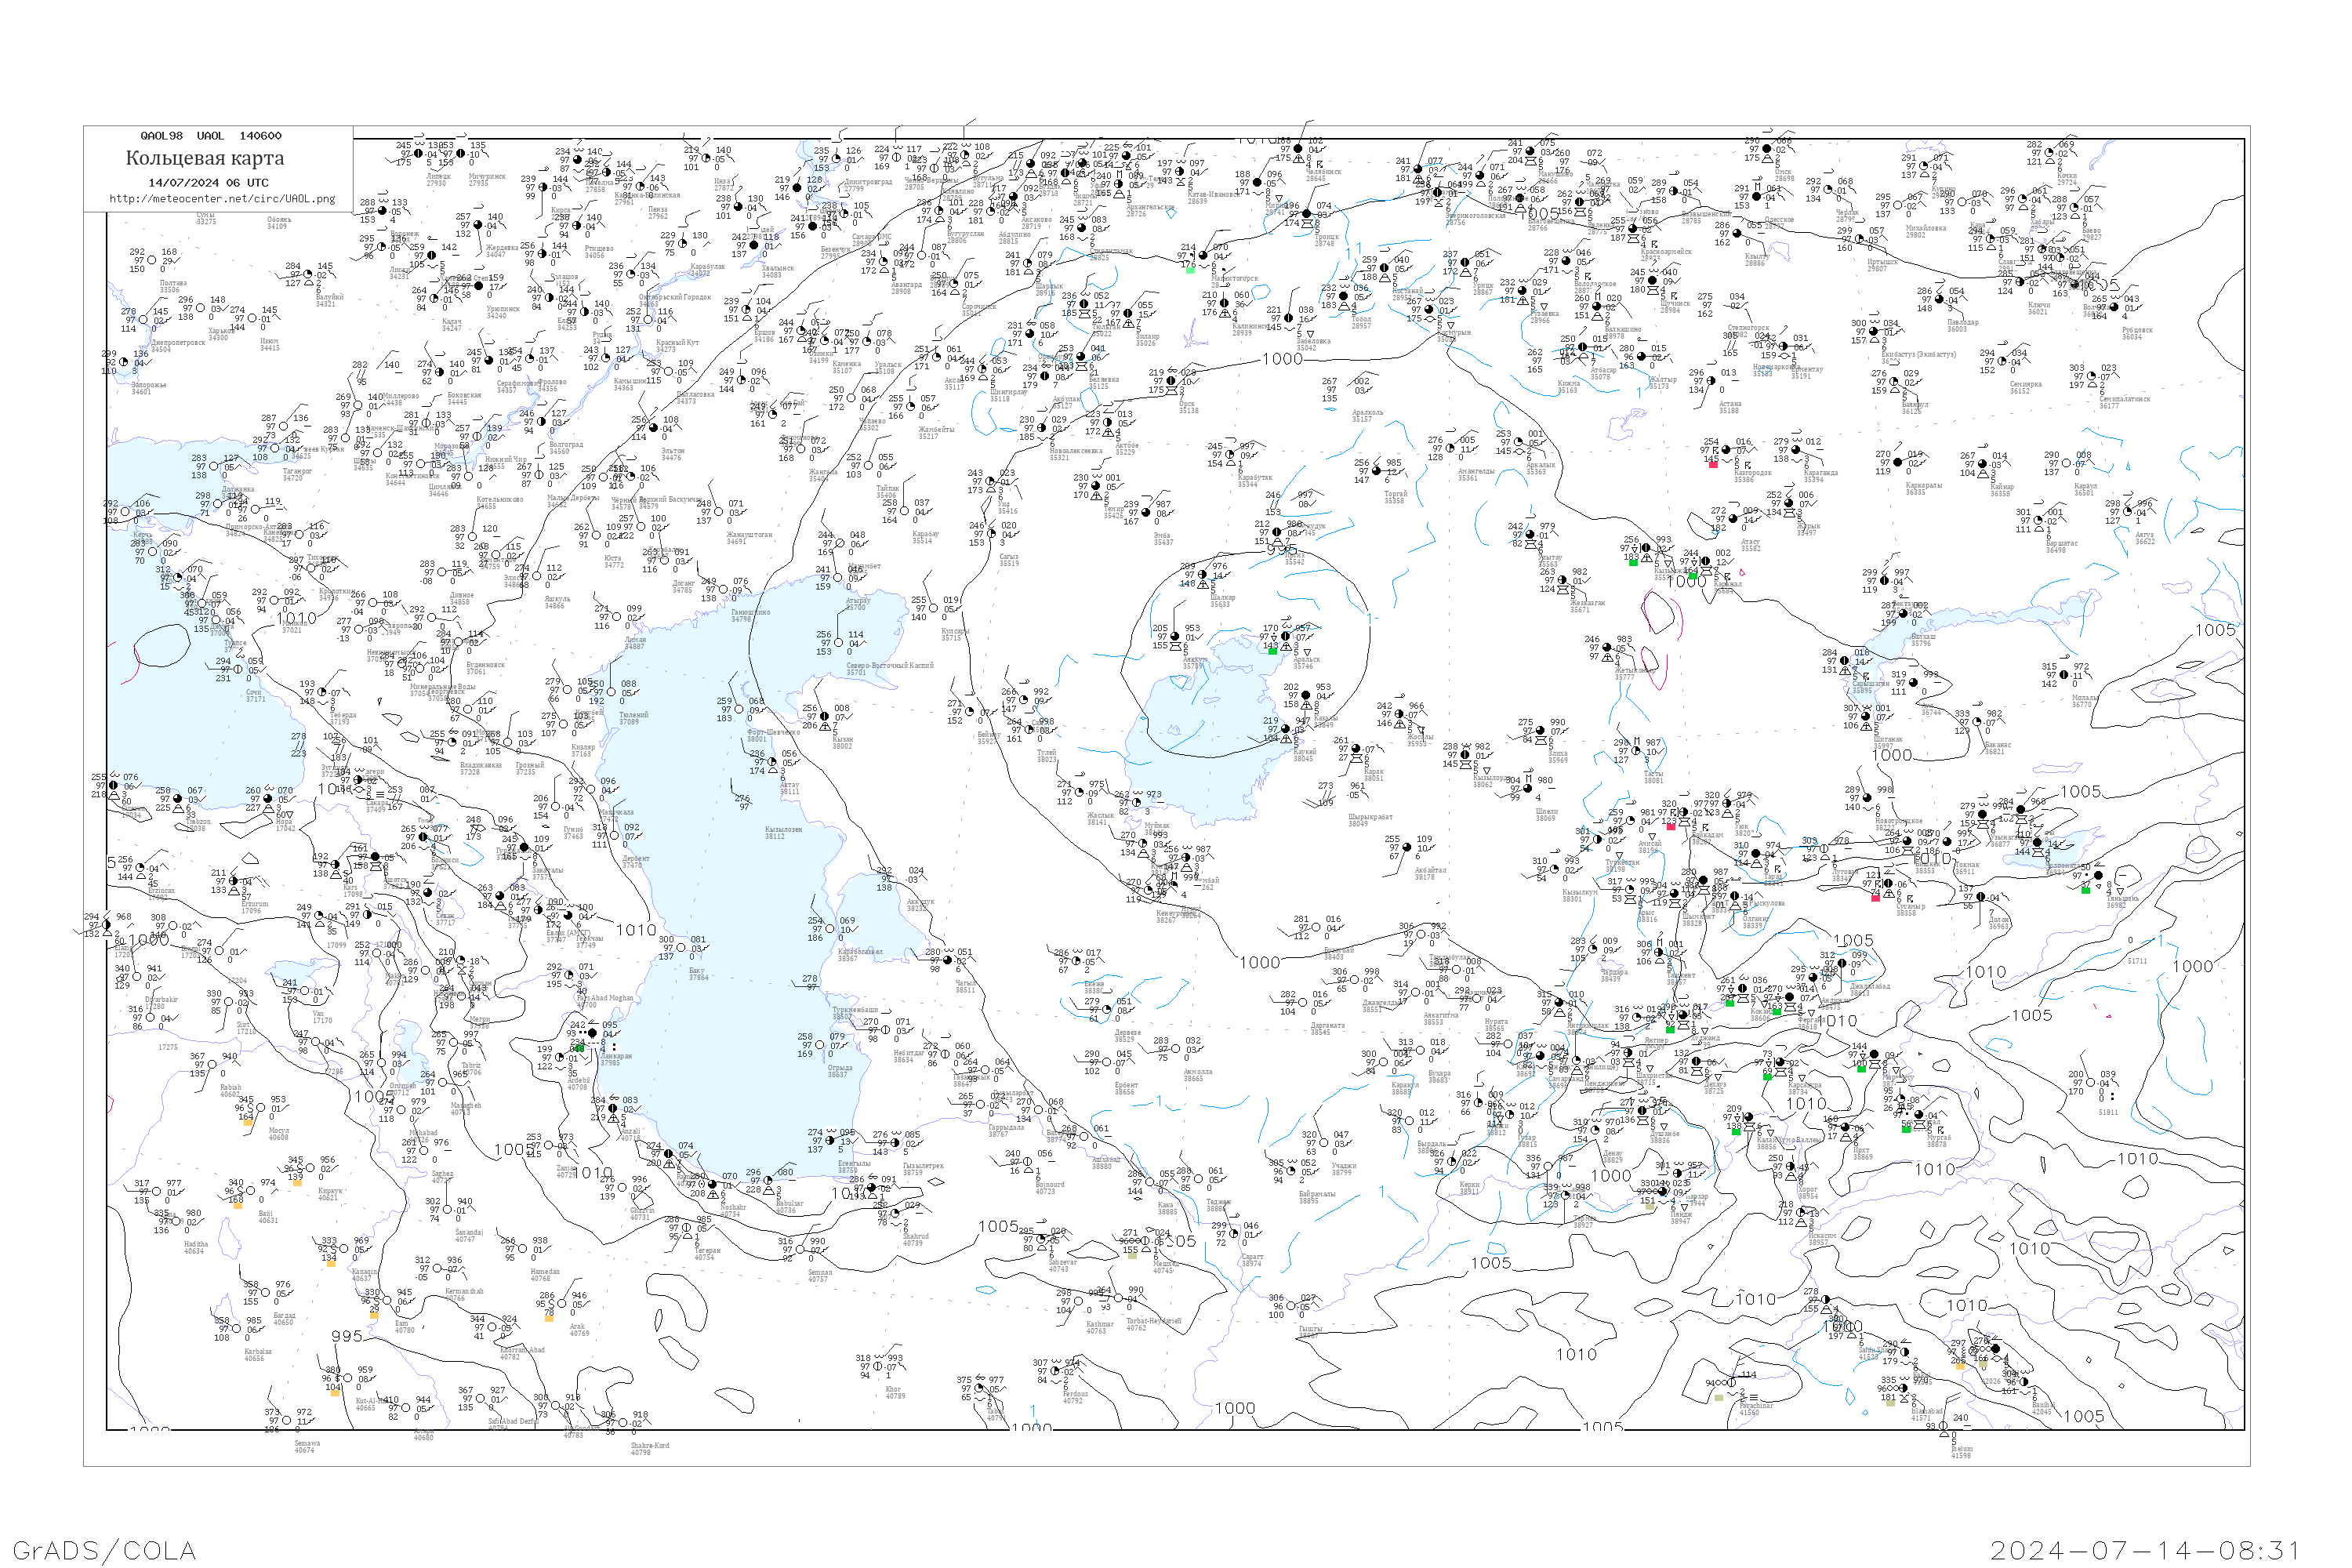The image size is (2352, 1568).
Task: Click the GrADS/COLA label
Action: click(104, 1550)
